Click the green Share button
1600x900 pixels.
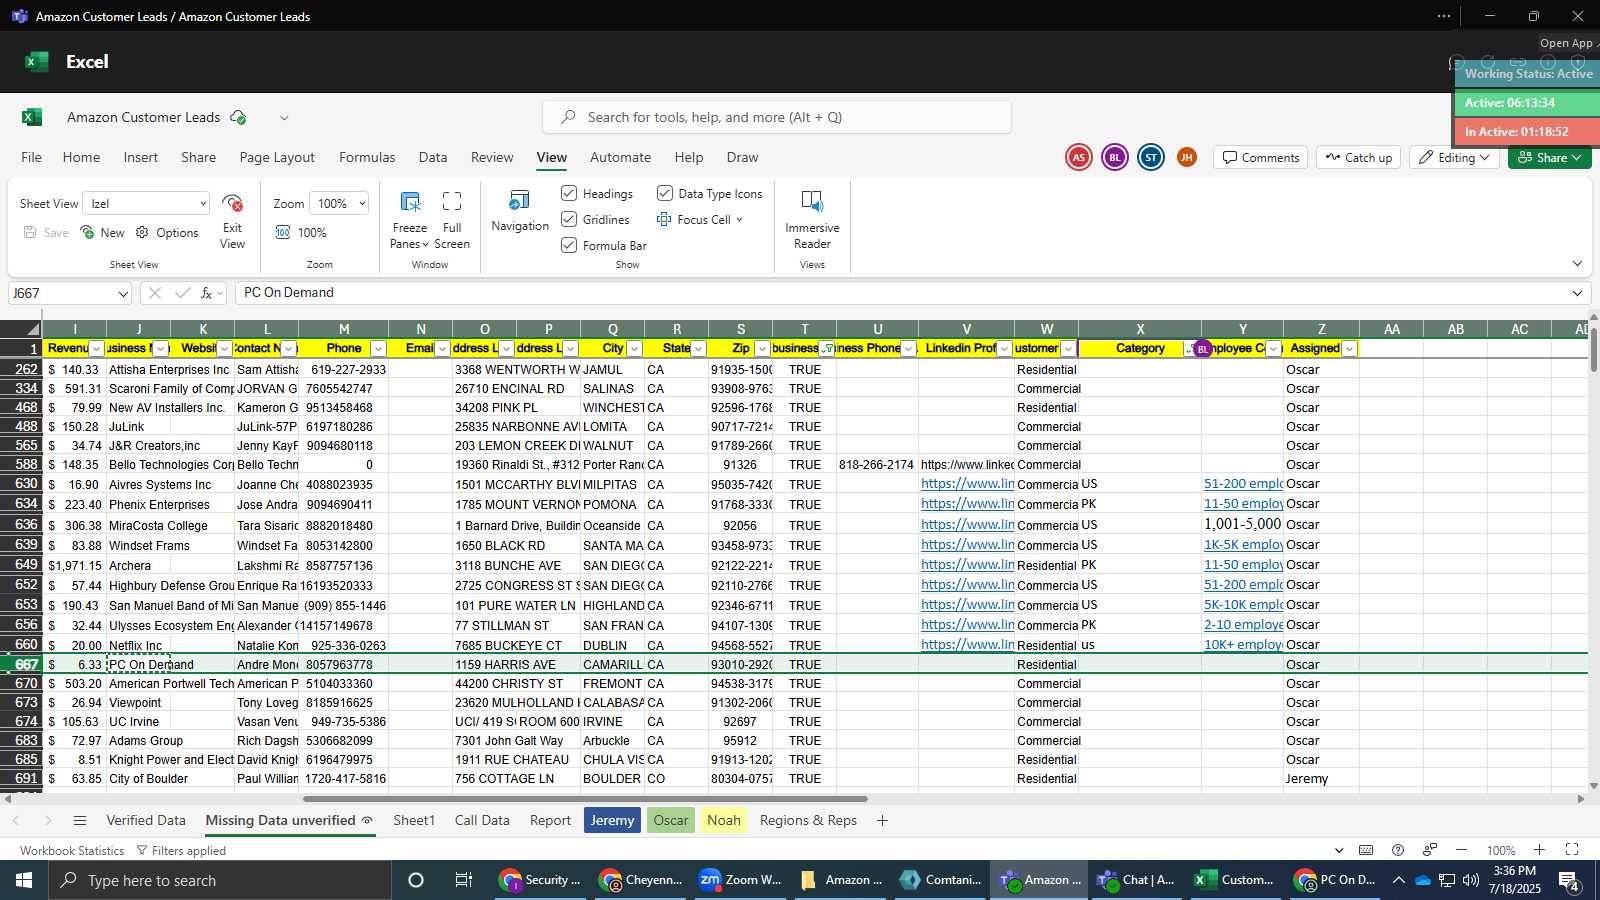coord(1549,157)
